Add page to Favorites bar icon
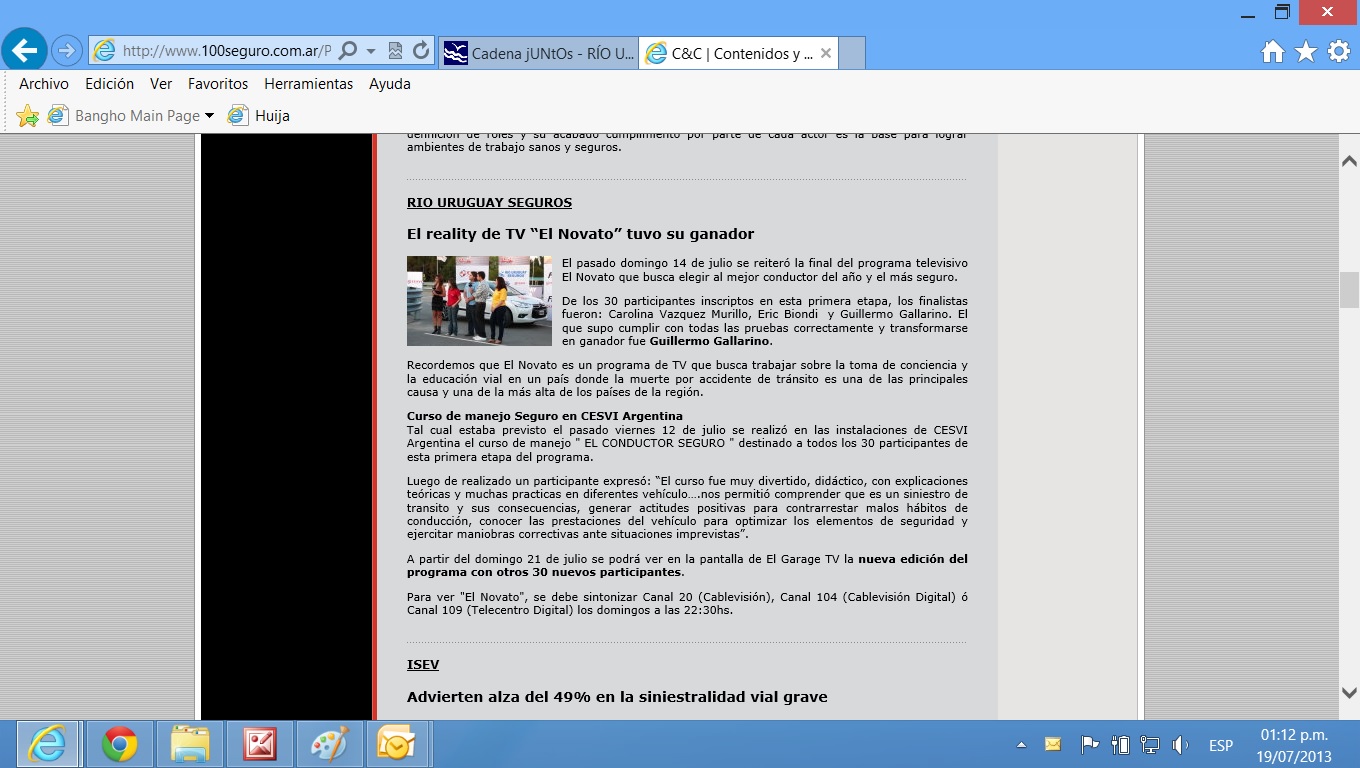1360x768 pixels. click(x=28, y=116)
